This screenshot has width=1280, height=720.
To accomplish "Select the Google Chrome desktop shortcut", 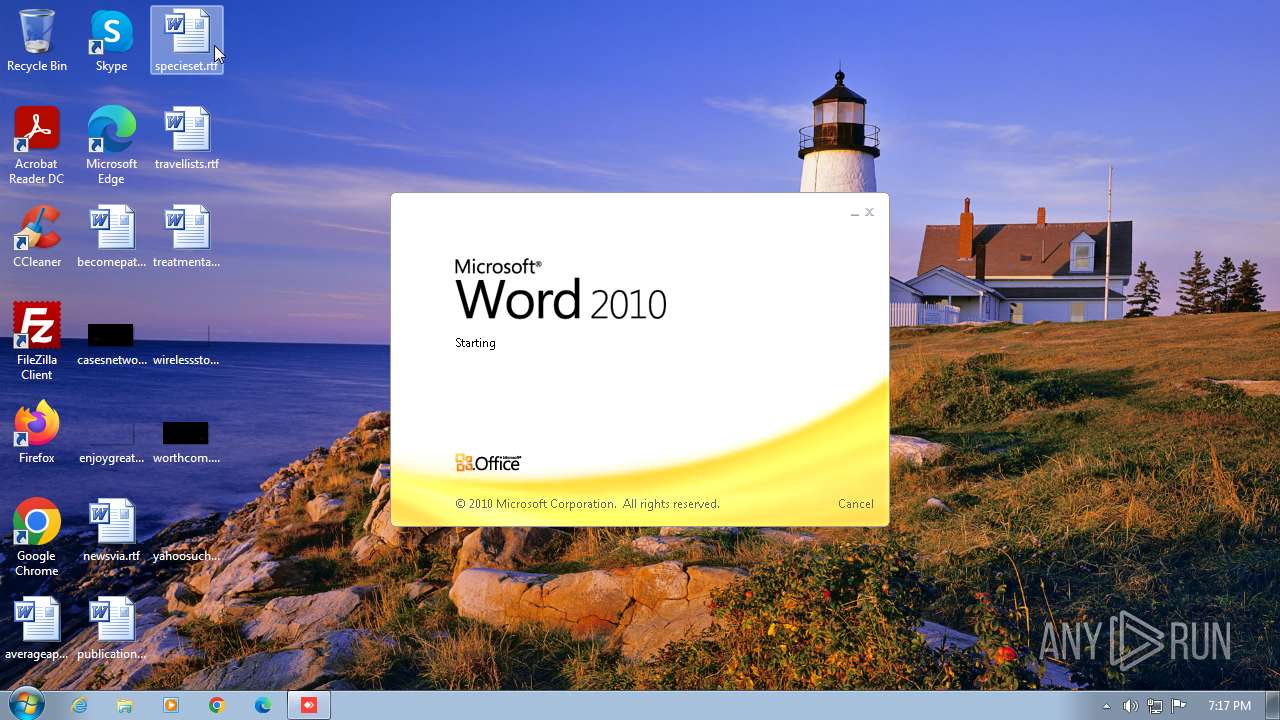I will 37,537.
